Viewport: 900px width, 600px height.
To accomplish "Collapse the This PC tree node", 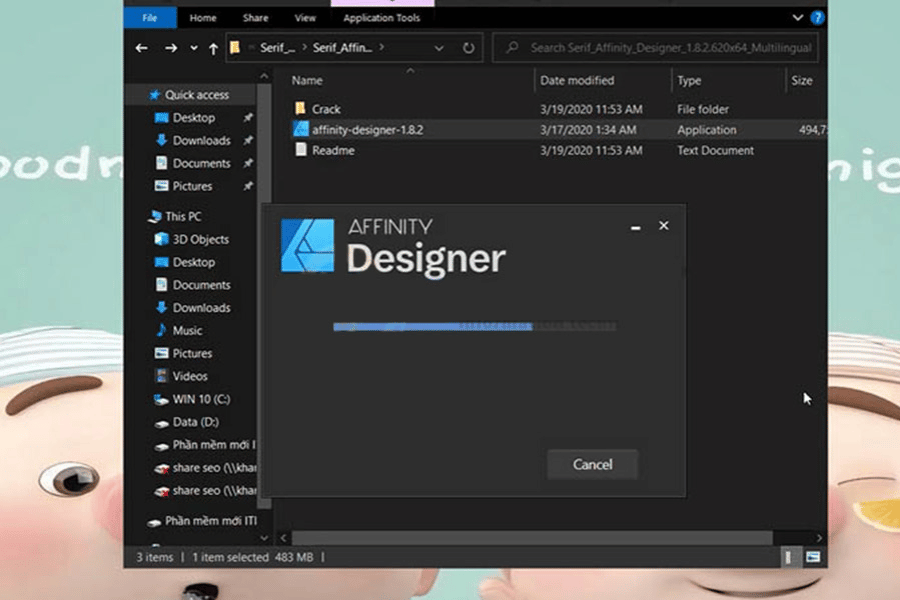I will coord(141,217).
